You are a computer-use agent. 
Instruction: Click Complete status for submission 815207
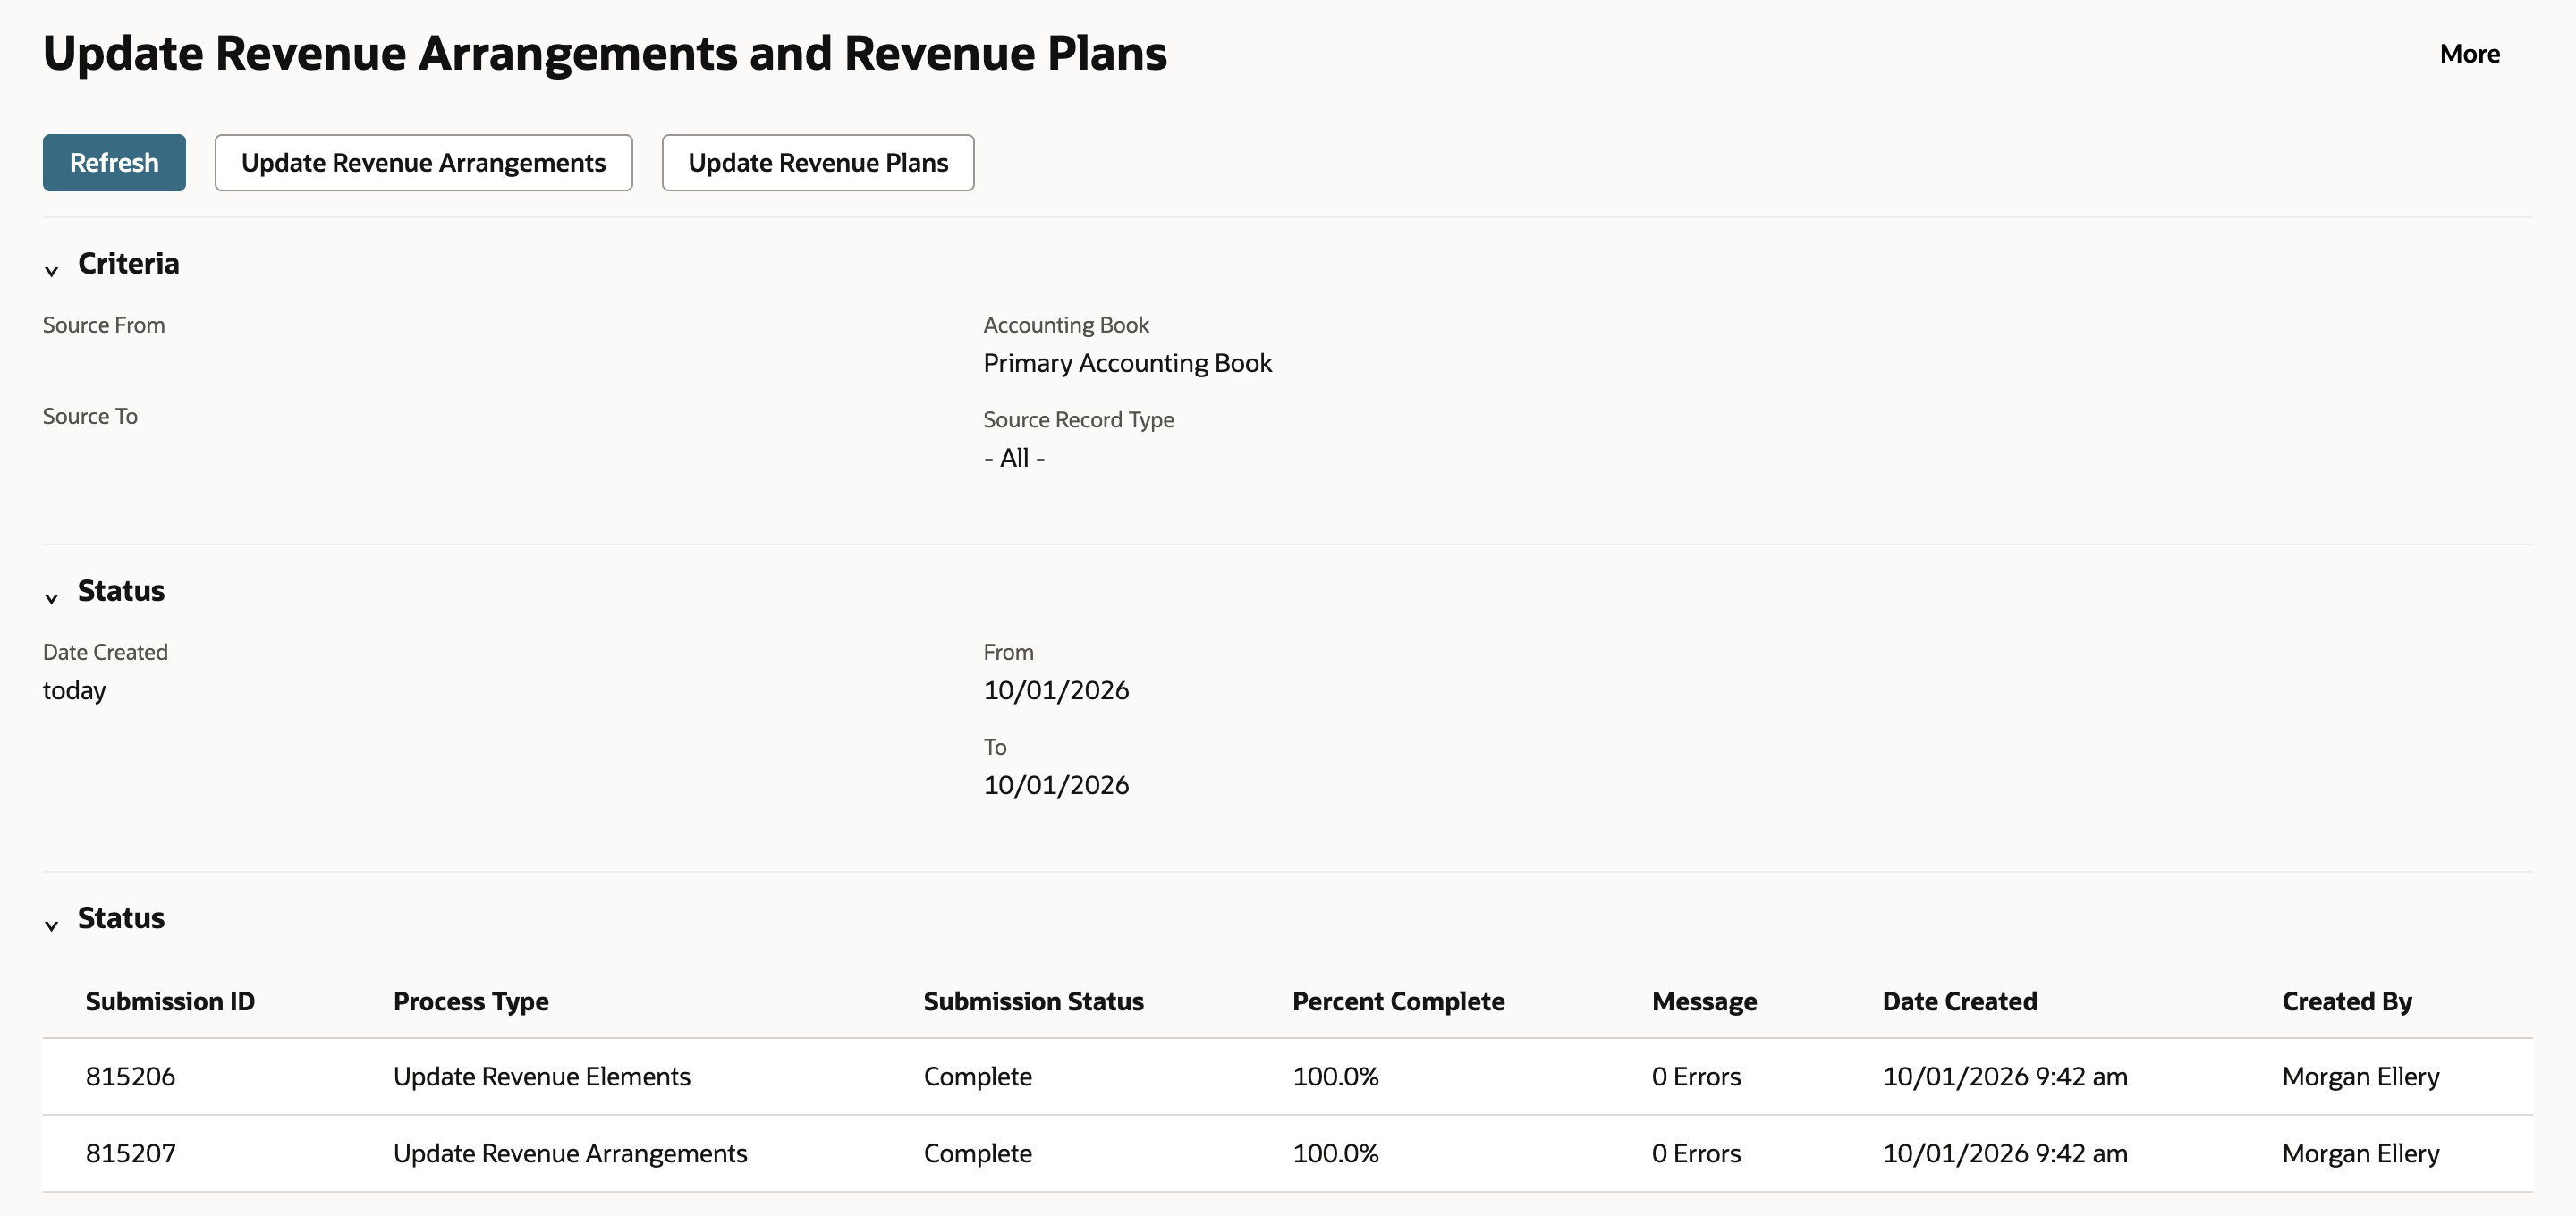pos(977,1153)
